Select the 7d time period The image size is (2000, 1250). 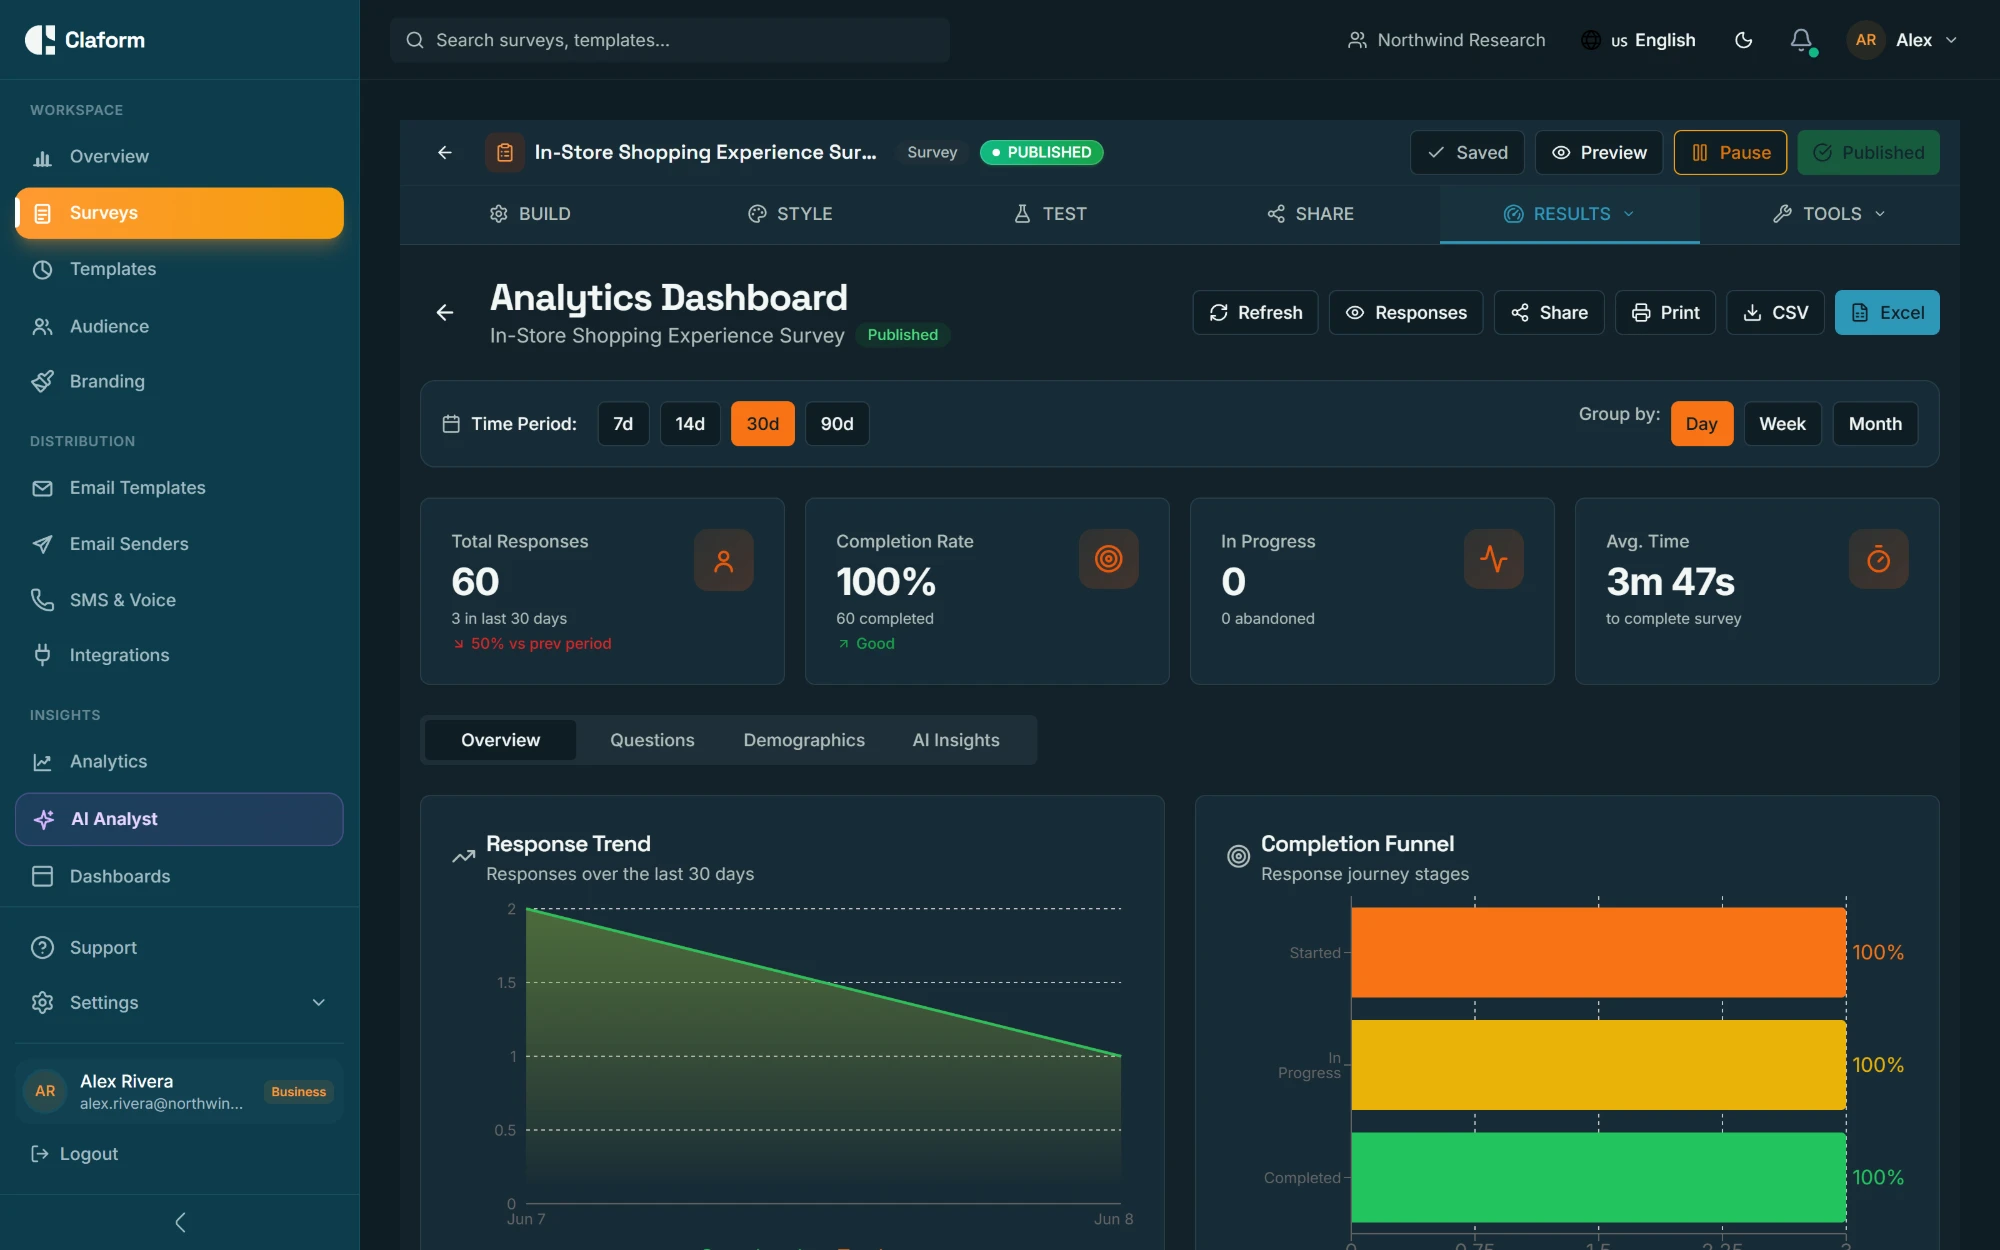[x=623, y=424]
